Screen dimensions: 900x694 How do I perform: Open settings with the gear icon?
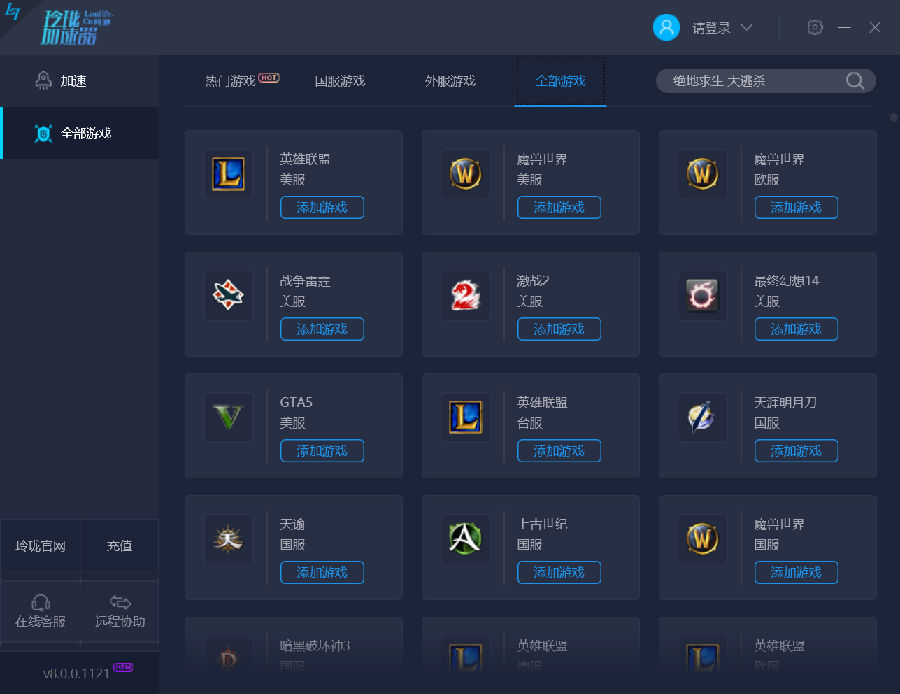815,28
